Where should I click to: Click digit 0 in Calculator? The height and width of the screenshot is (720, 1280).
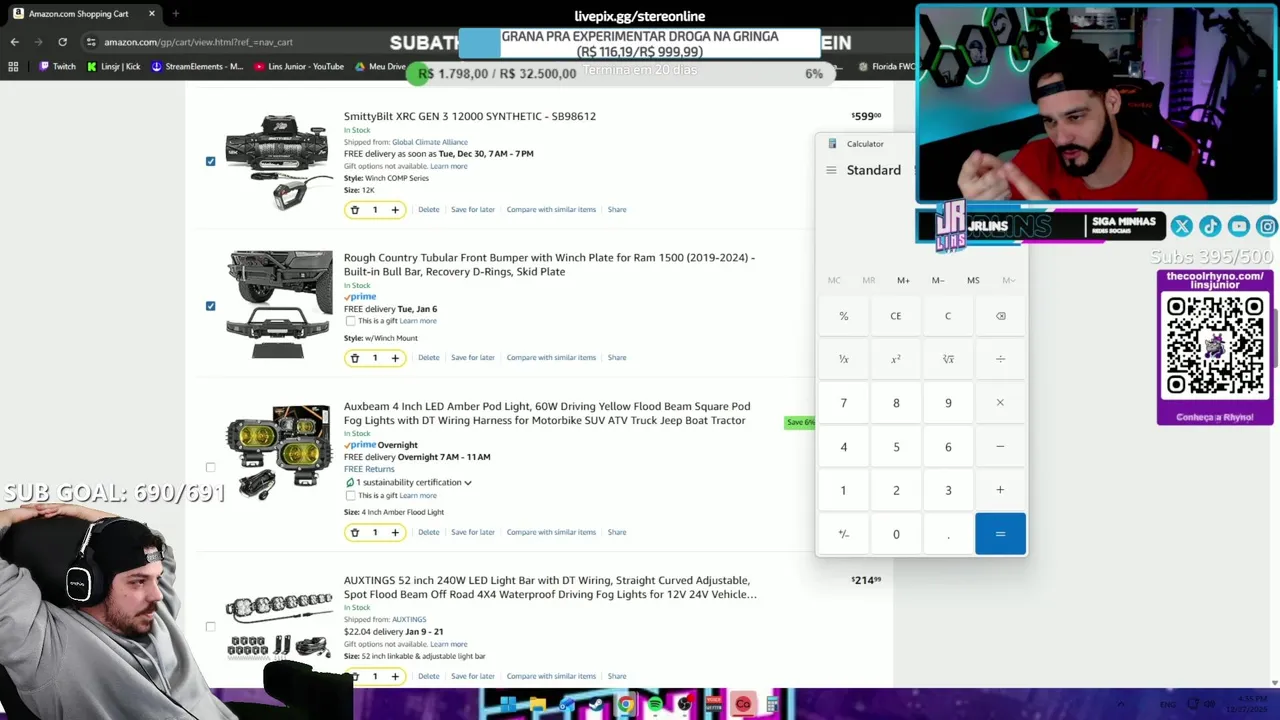896,534
